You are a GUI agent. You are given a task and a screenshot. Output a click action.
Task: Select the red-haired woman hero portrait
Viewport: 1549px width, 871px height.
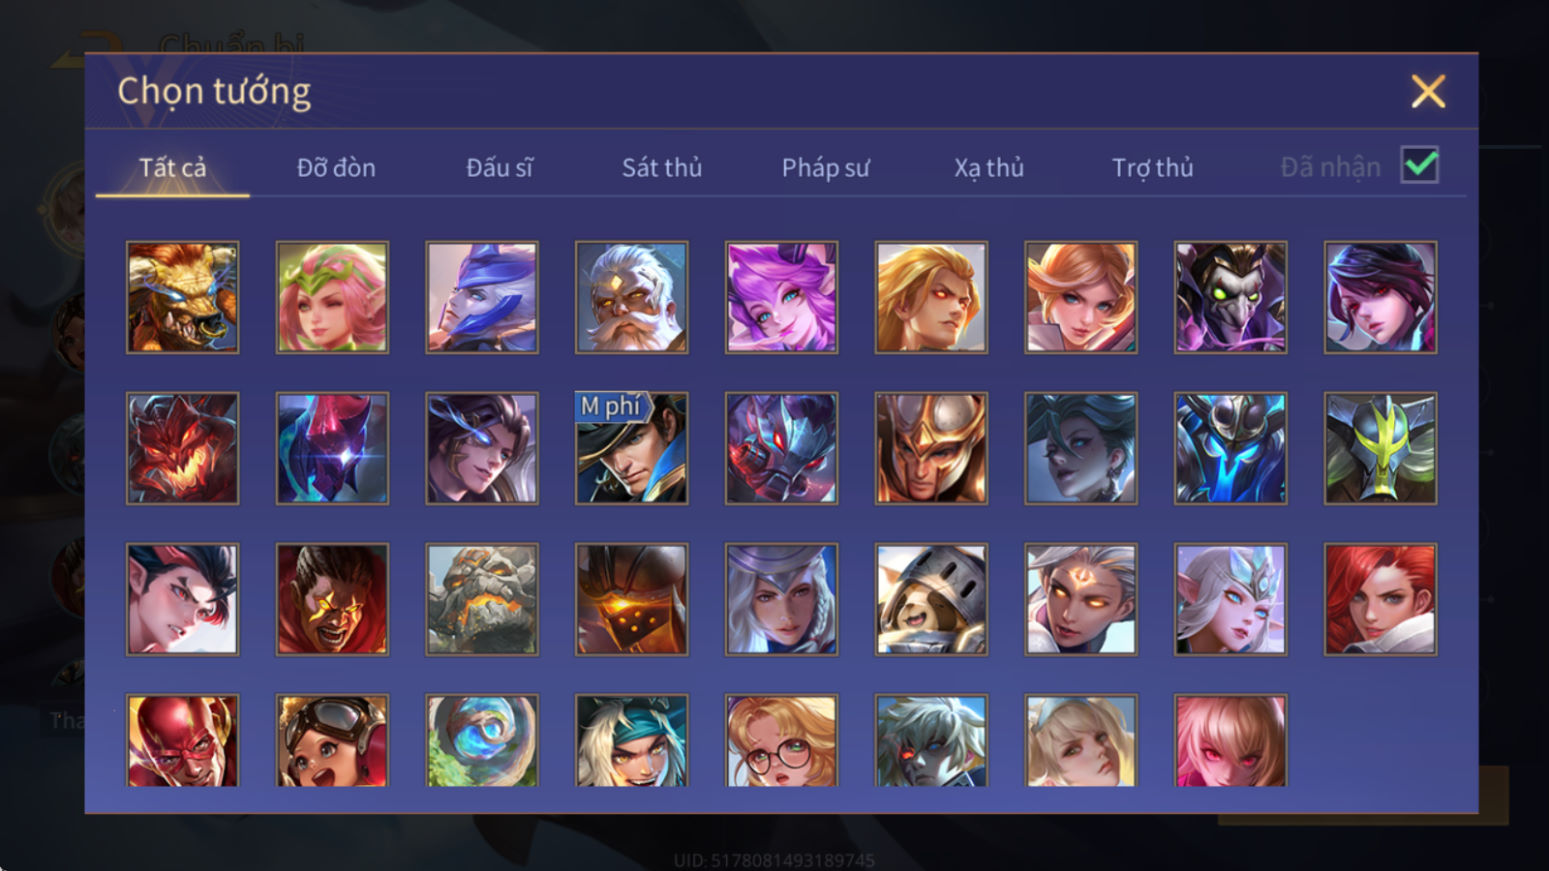click(x=1380, y=599)
